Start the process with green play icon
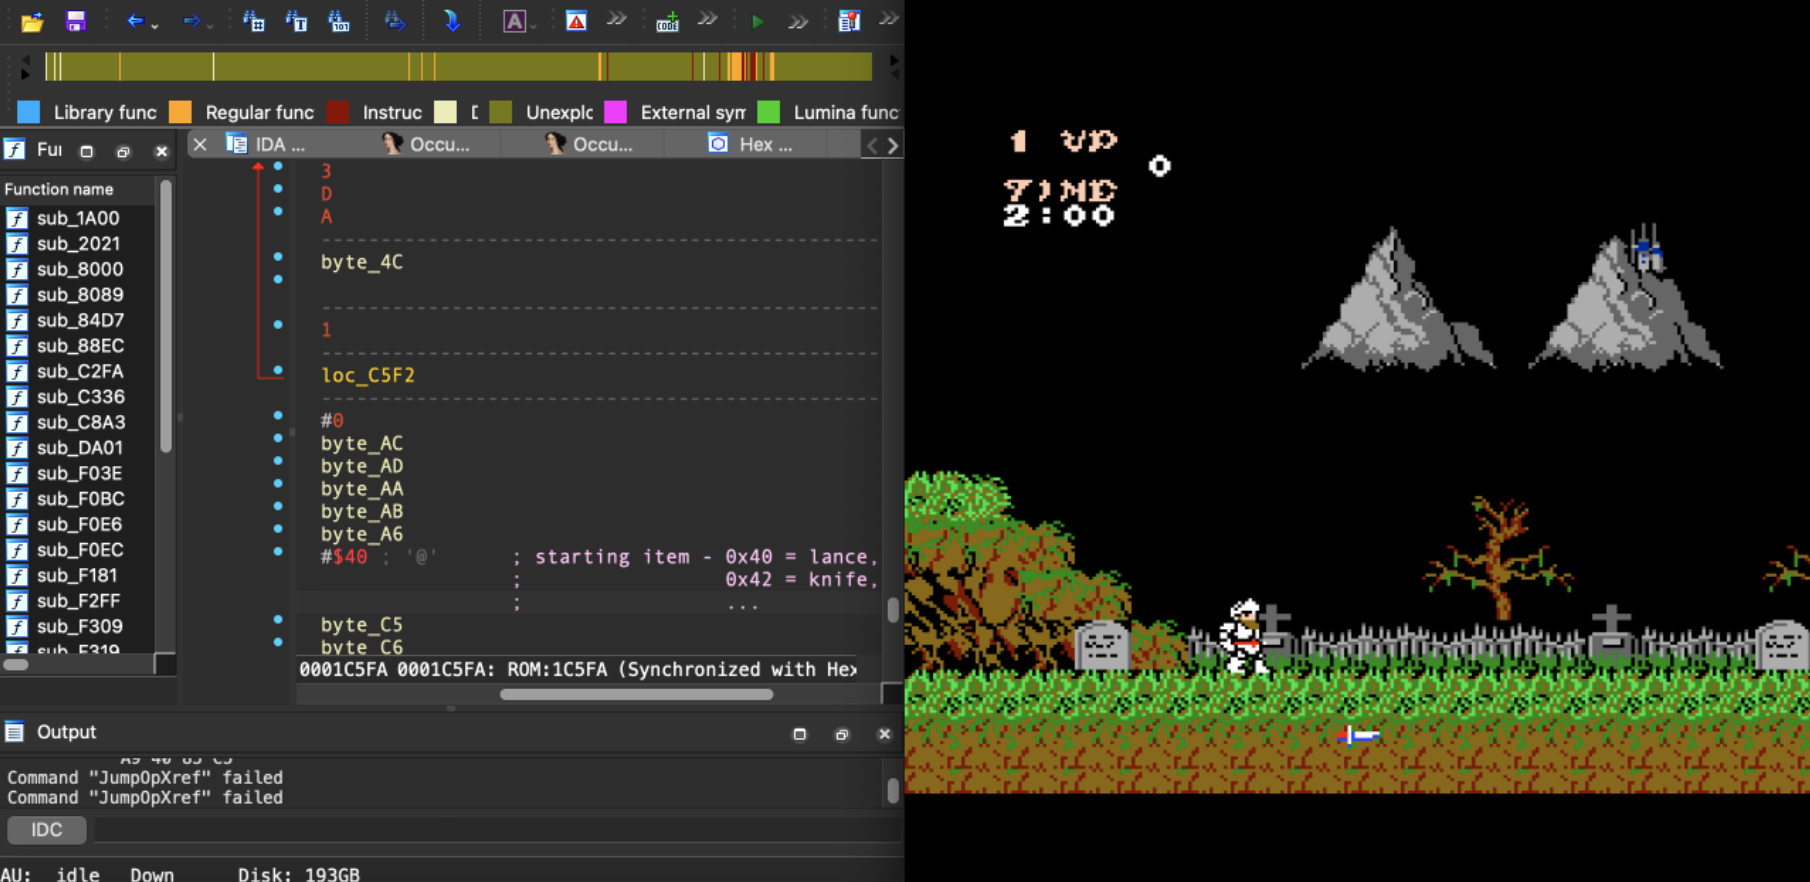The image size is (1810, 882). [757, 21]
